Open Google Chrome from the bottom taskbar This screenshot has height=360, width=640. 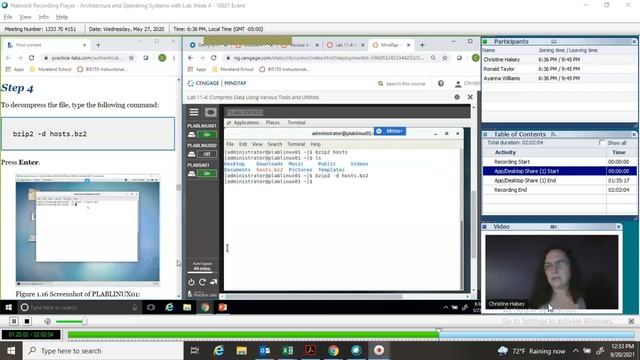[333, 351]
